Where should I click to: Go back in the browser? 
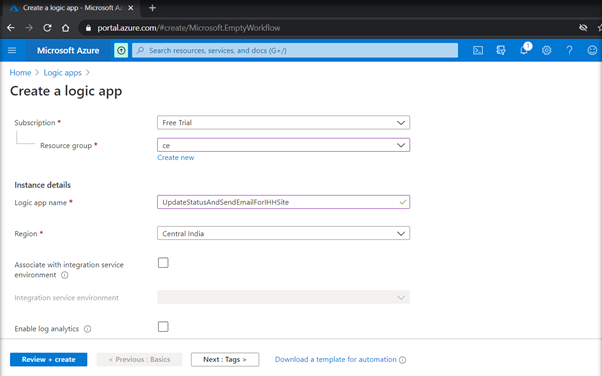[11, 28]
